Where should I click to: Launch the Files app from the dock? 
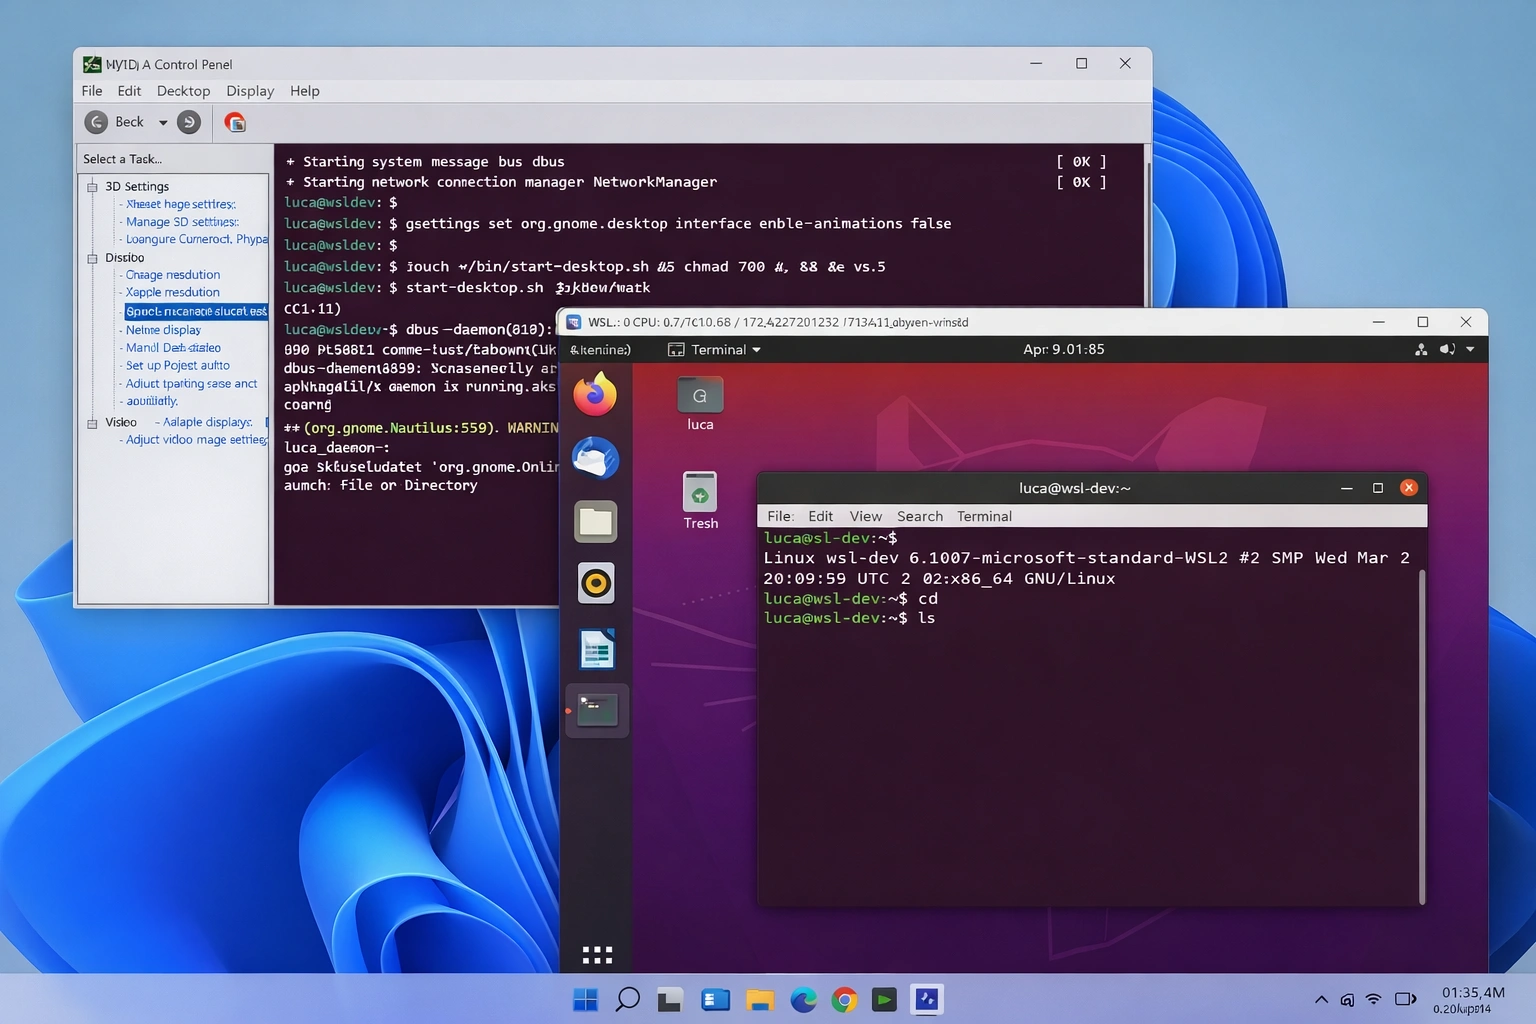tap(595, 521)
